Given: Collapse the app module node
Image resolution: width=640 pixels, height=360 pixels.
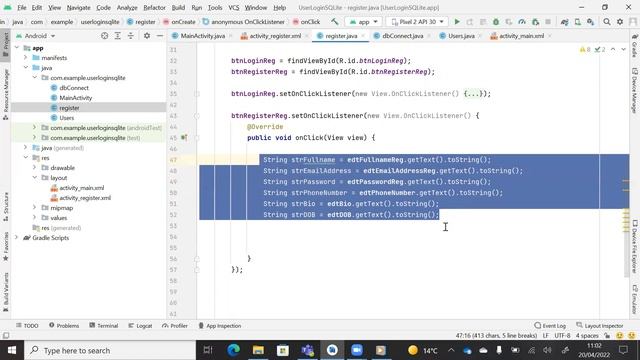Looking at the screenshot, I should point(17,48).
